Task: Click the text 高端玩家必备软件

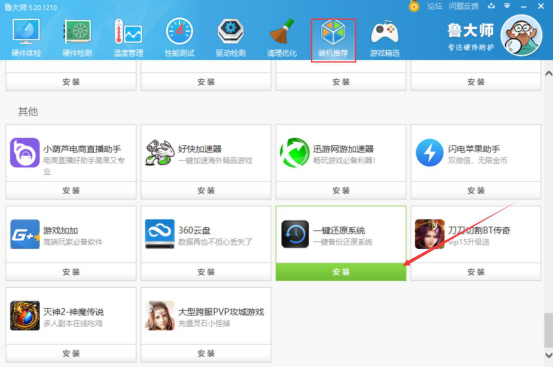Action: [73, 242]
